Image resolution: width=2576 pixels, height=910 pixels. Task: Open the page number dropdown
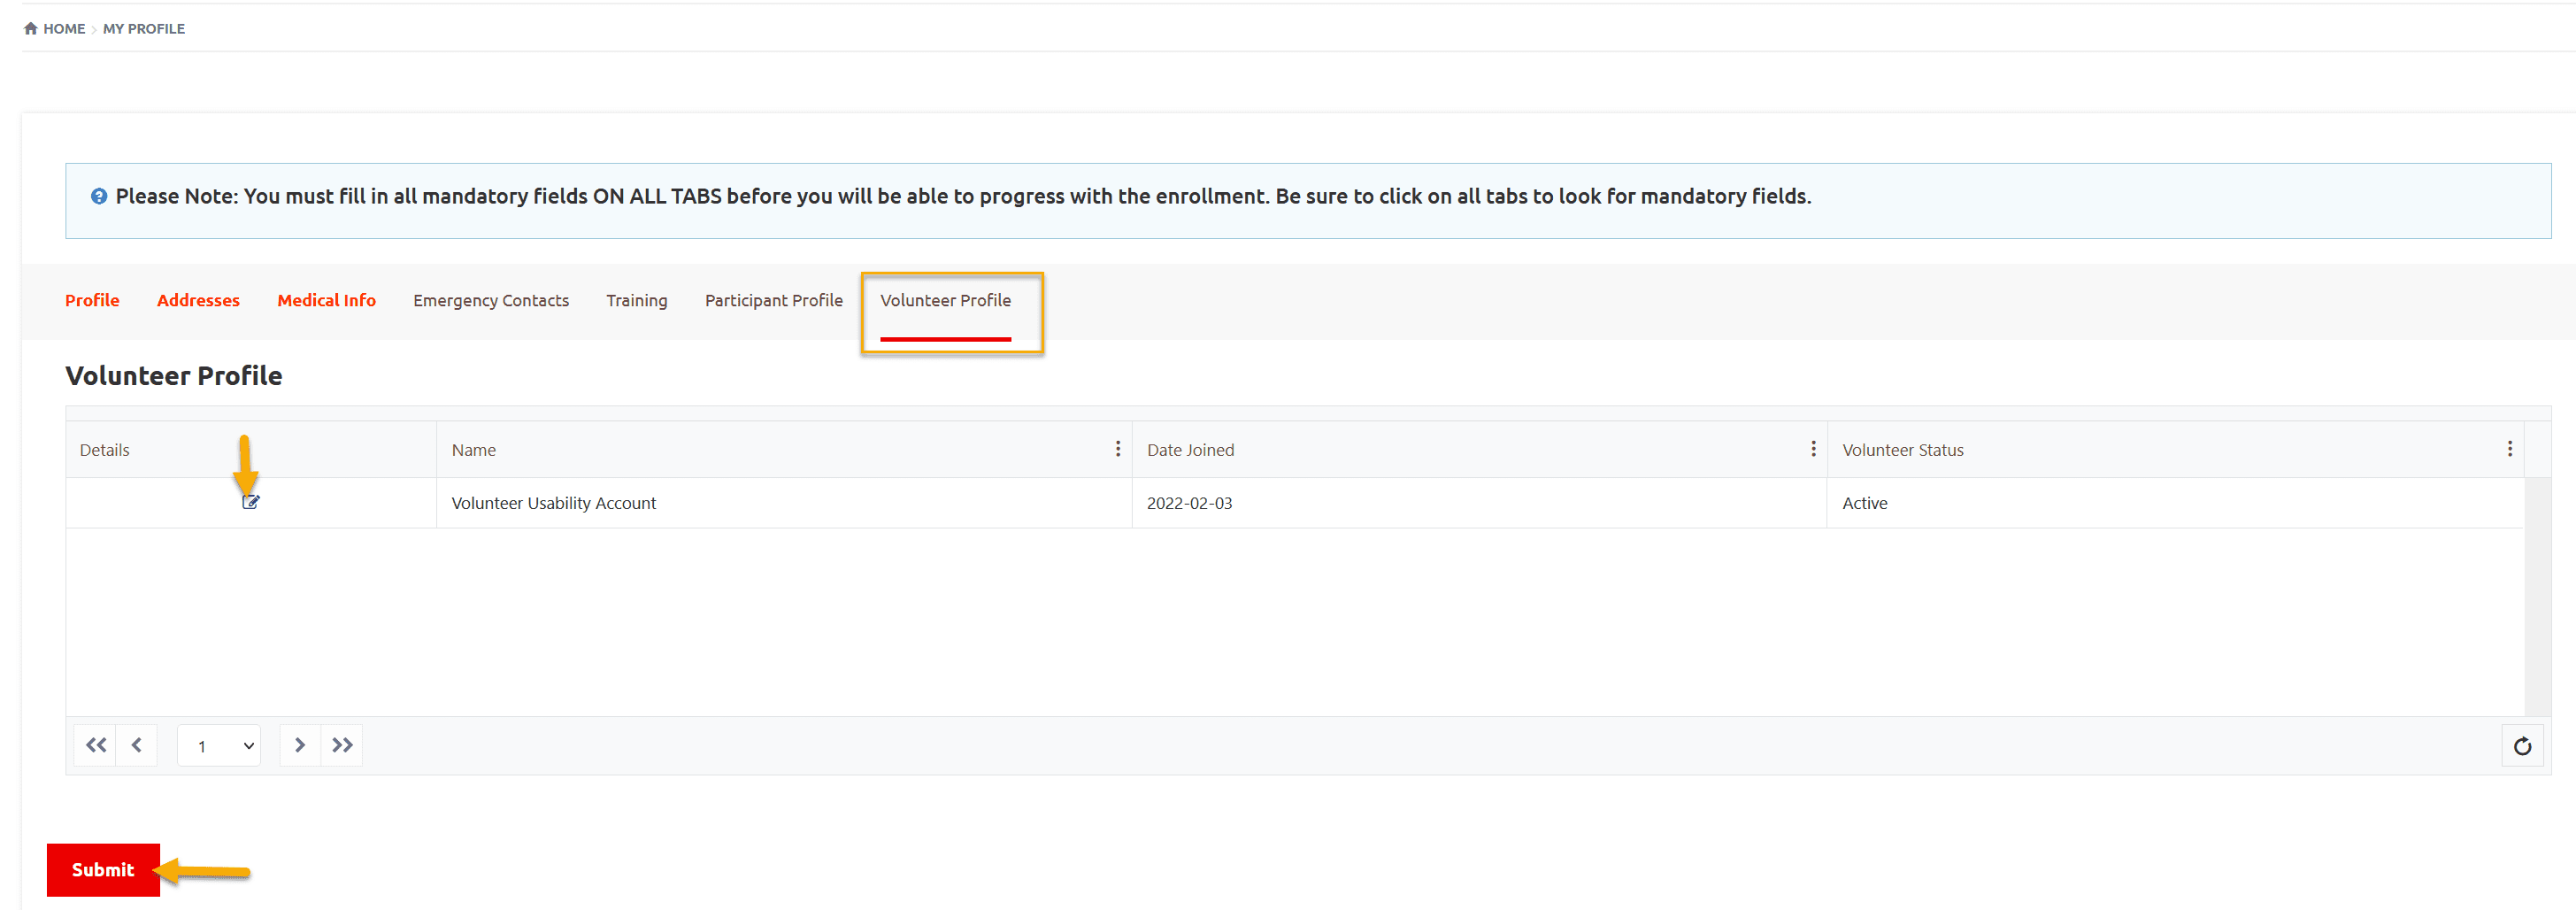219,746
